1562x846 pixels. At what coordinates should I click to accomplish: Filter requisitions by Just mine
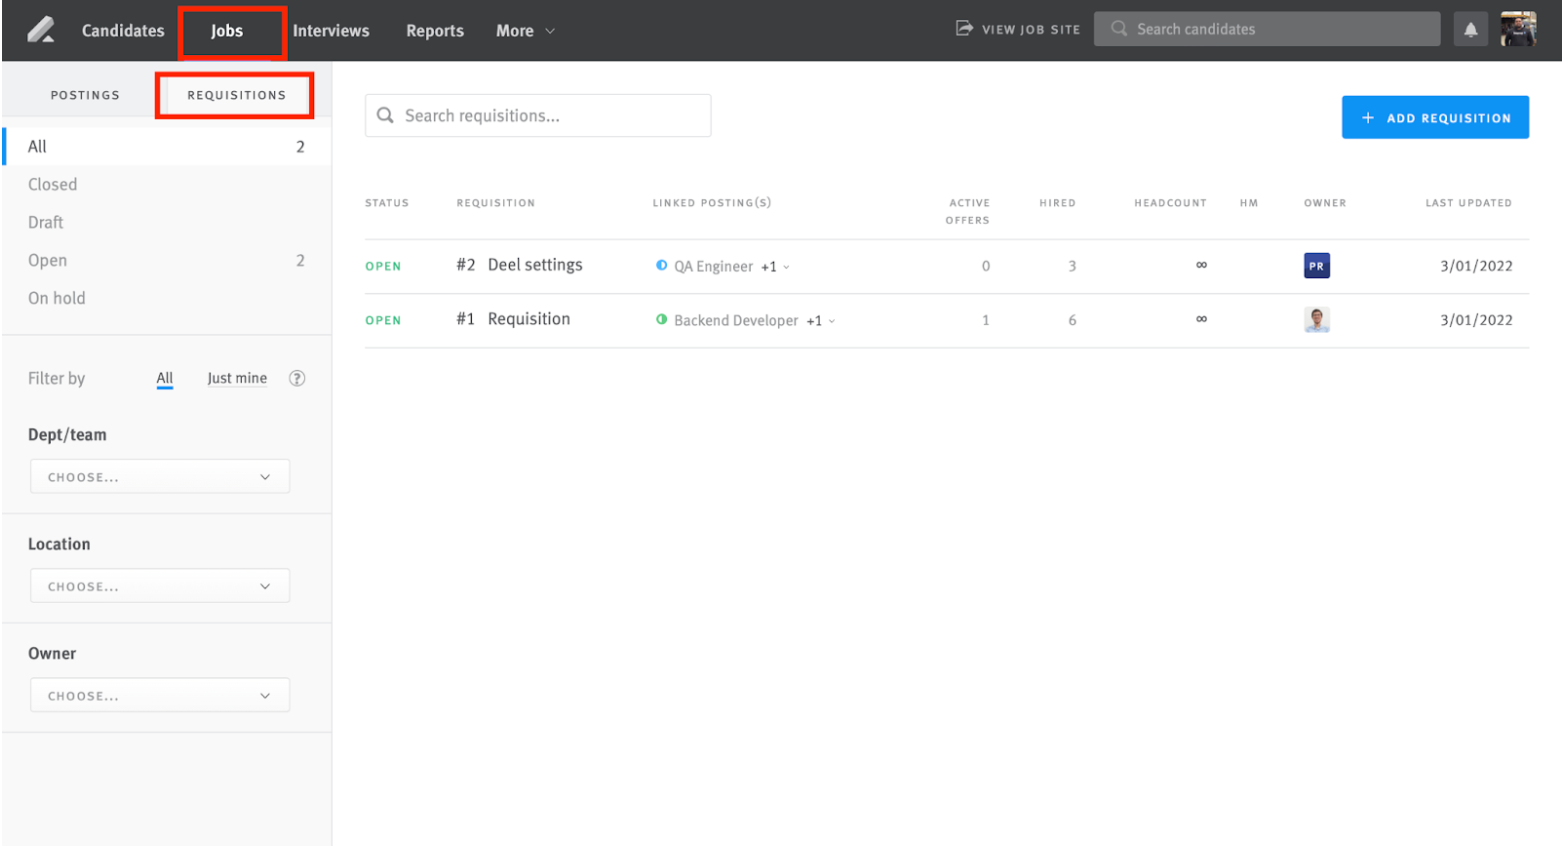point(237,378)
